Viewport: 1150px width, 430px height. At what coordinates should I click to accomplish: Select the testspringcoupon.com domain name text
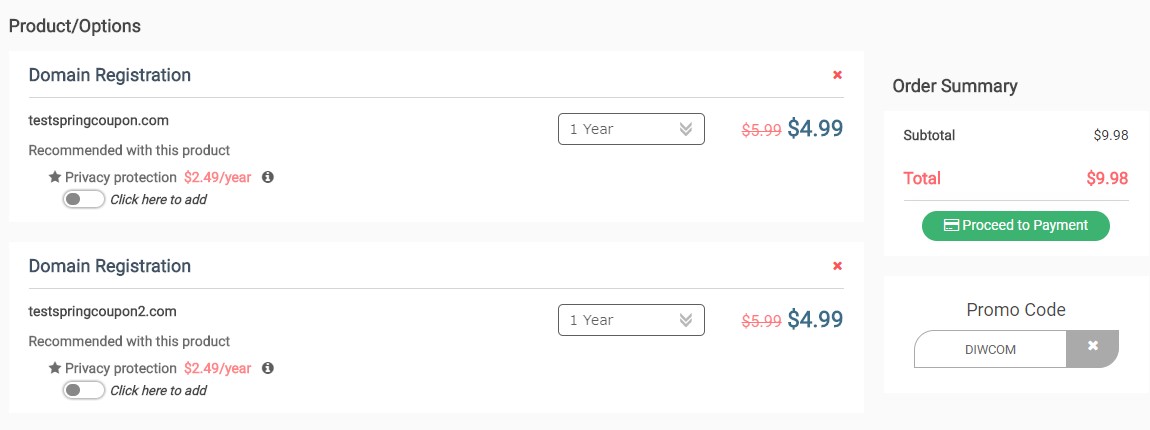point(98,120)
